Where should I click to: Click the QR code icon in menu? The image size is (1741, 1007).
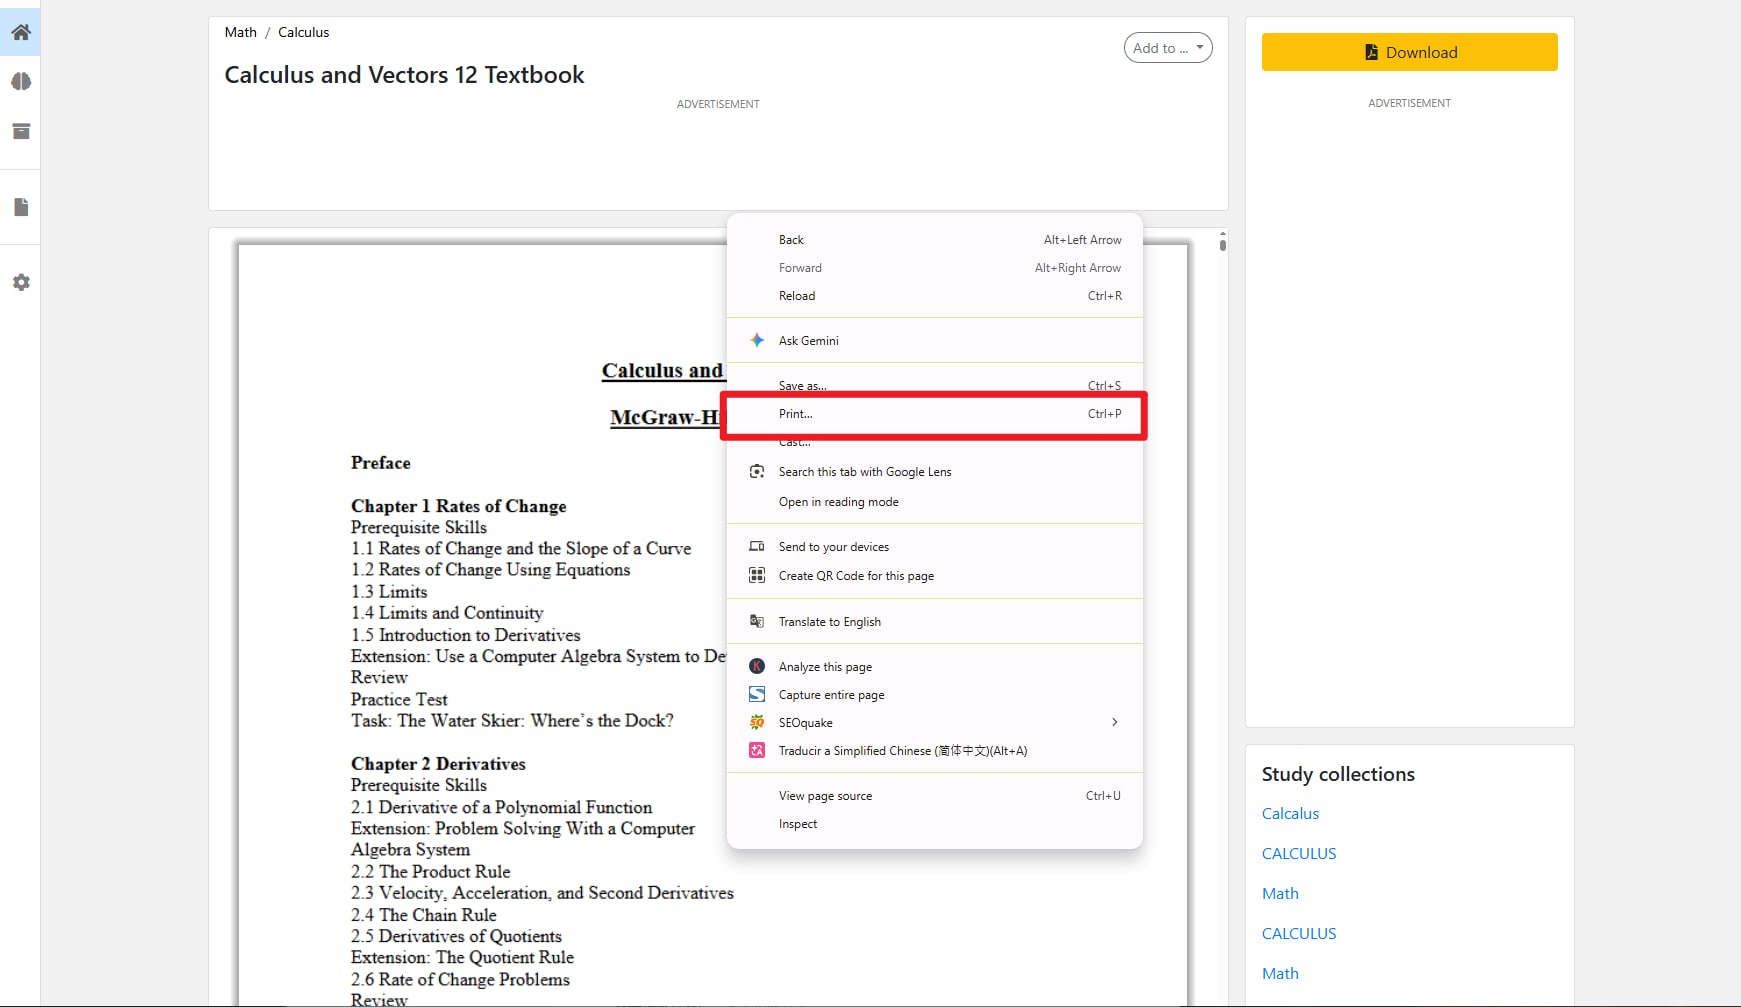(757, 575)
